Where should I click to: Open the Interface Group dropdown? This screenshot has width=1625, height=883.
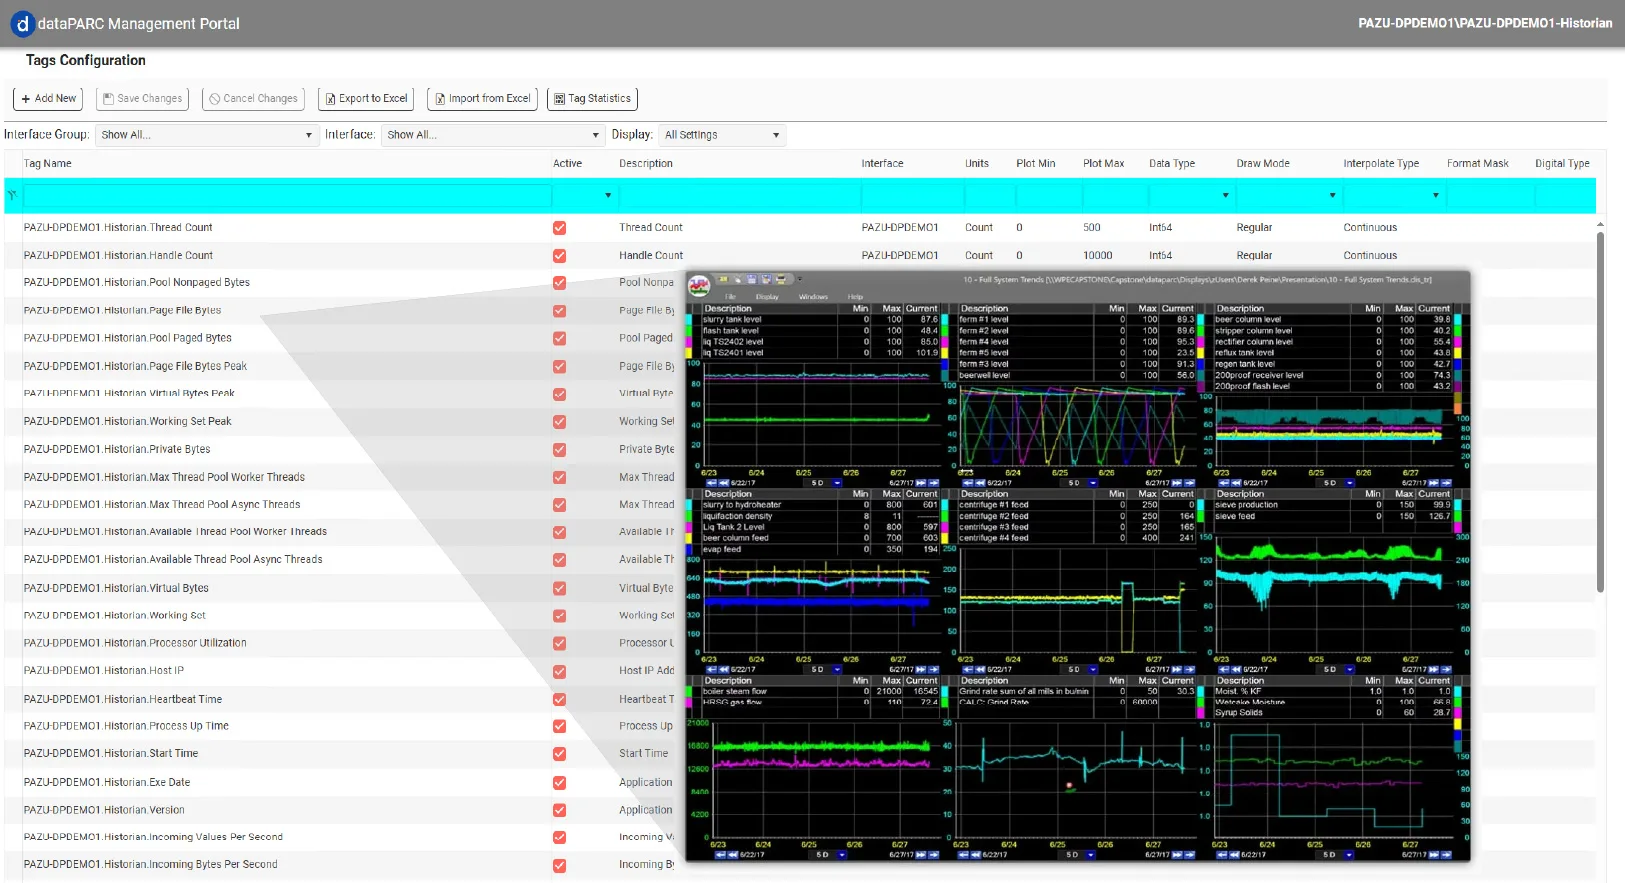(x=206, y=135)
